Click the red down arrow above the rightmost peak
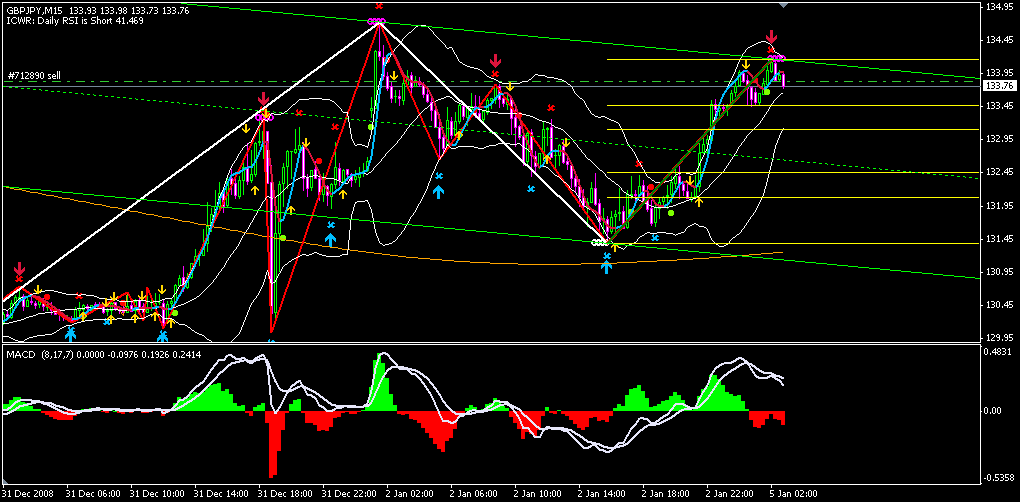This screenshot has height=502, width=1020. click(771, 38)
